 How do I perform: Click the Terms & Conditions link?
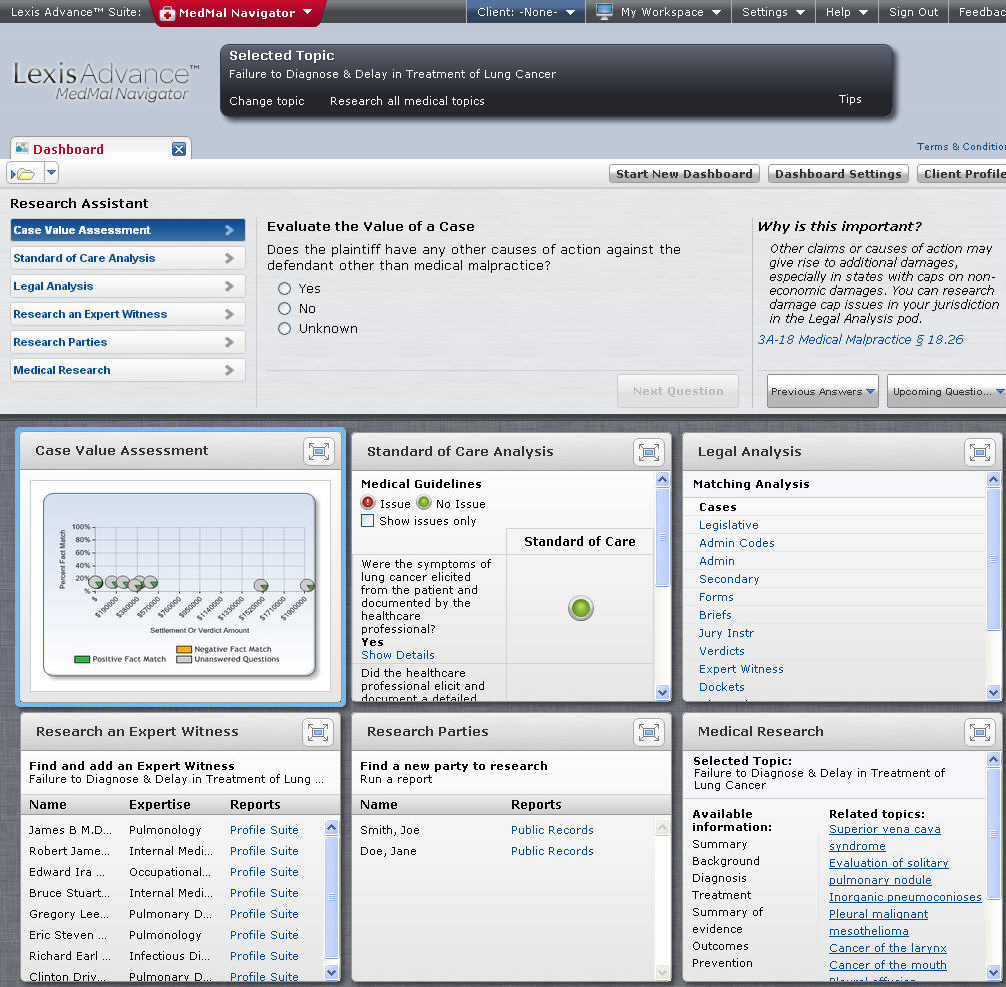click(x=961, y=146)
